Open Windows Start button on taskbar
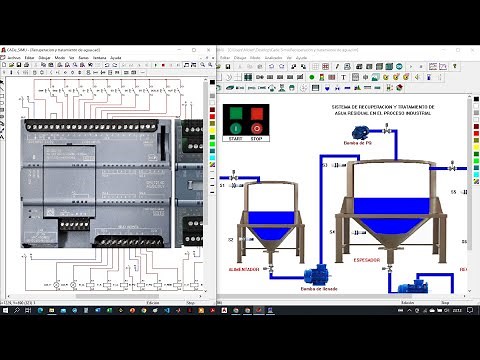Image resolution: width=480 pixels, height=360 pixels. [5, 310]
